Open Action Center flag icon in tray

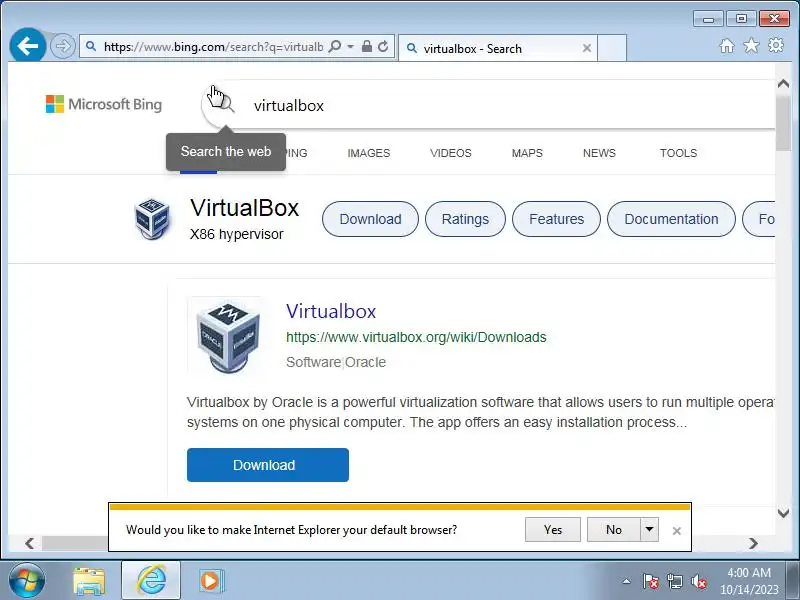coord(651,581)
